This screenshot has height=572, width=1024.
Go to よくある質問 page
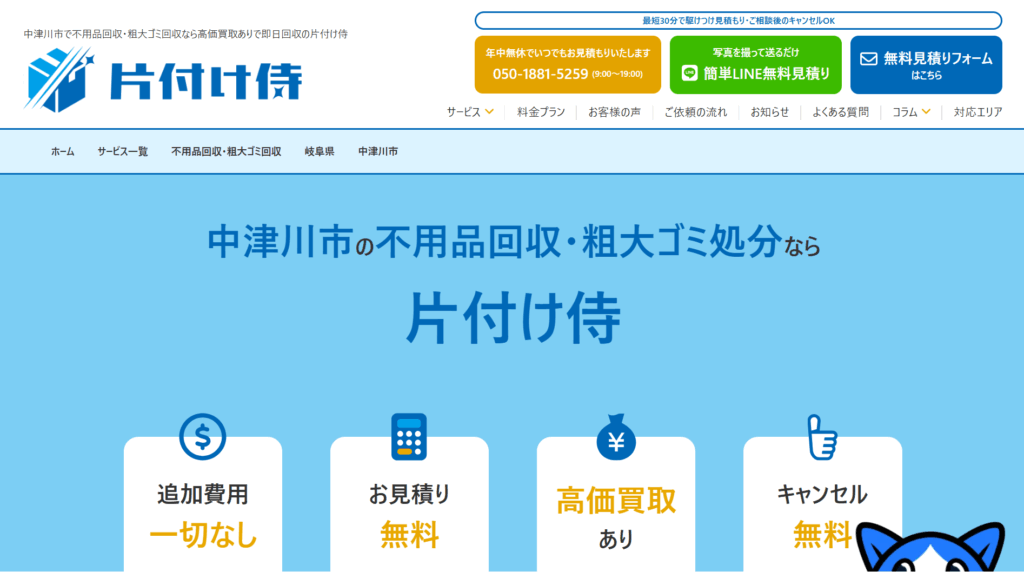coord(840,112)
